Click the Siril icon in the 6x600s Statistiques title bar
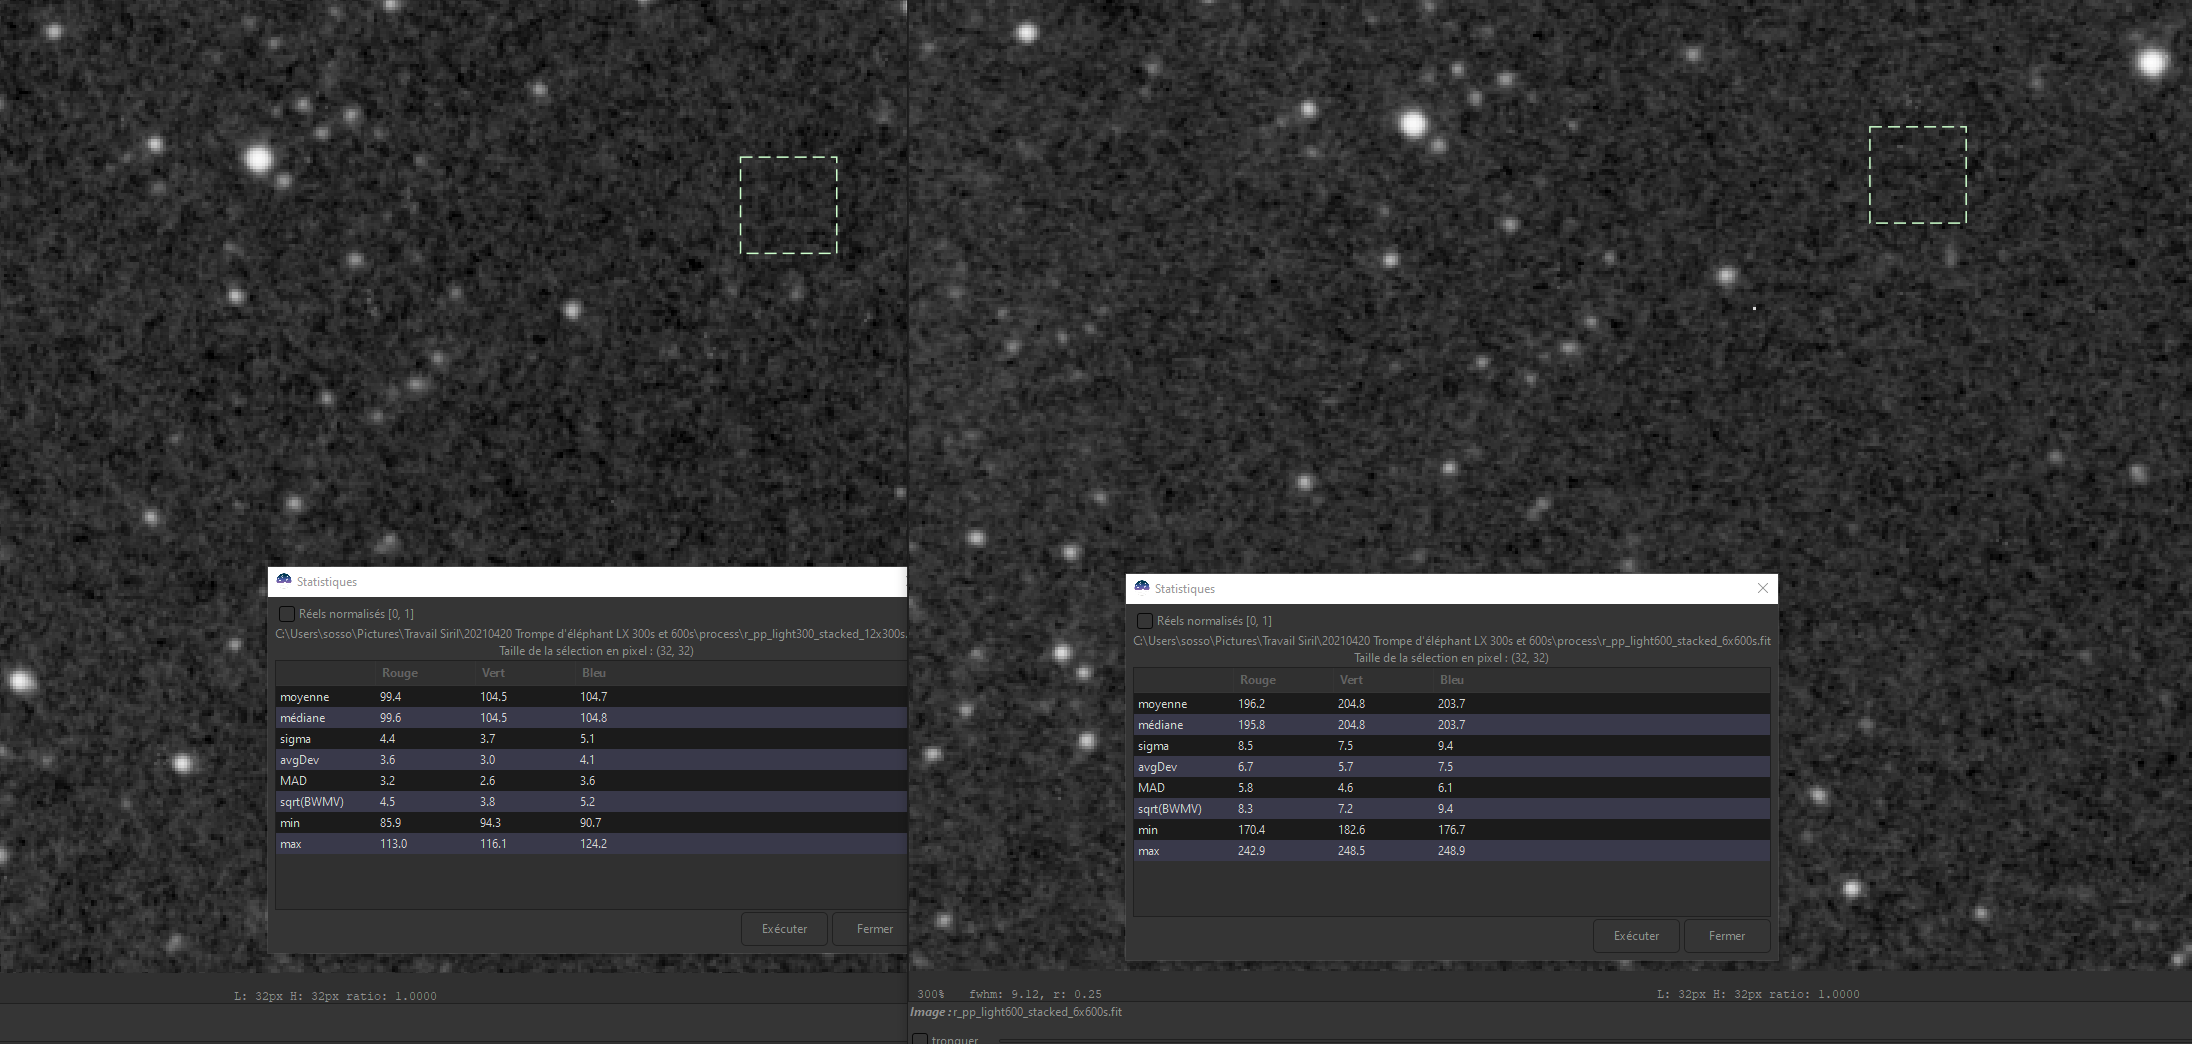 1142,587
